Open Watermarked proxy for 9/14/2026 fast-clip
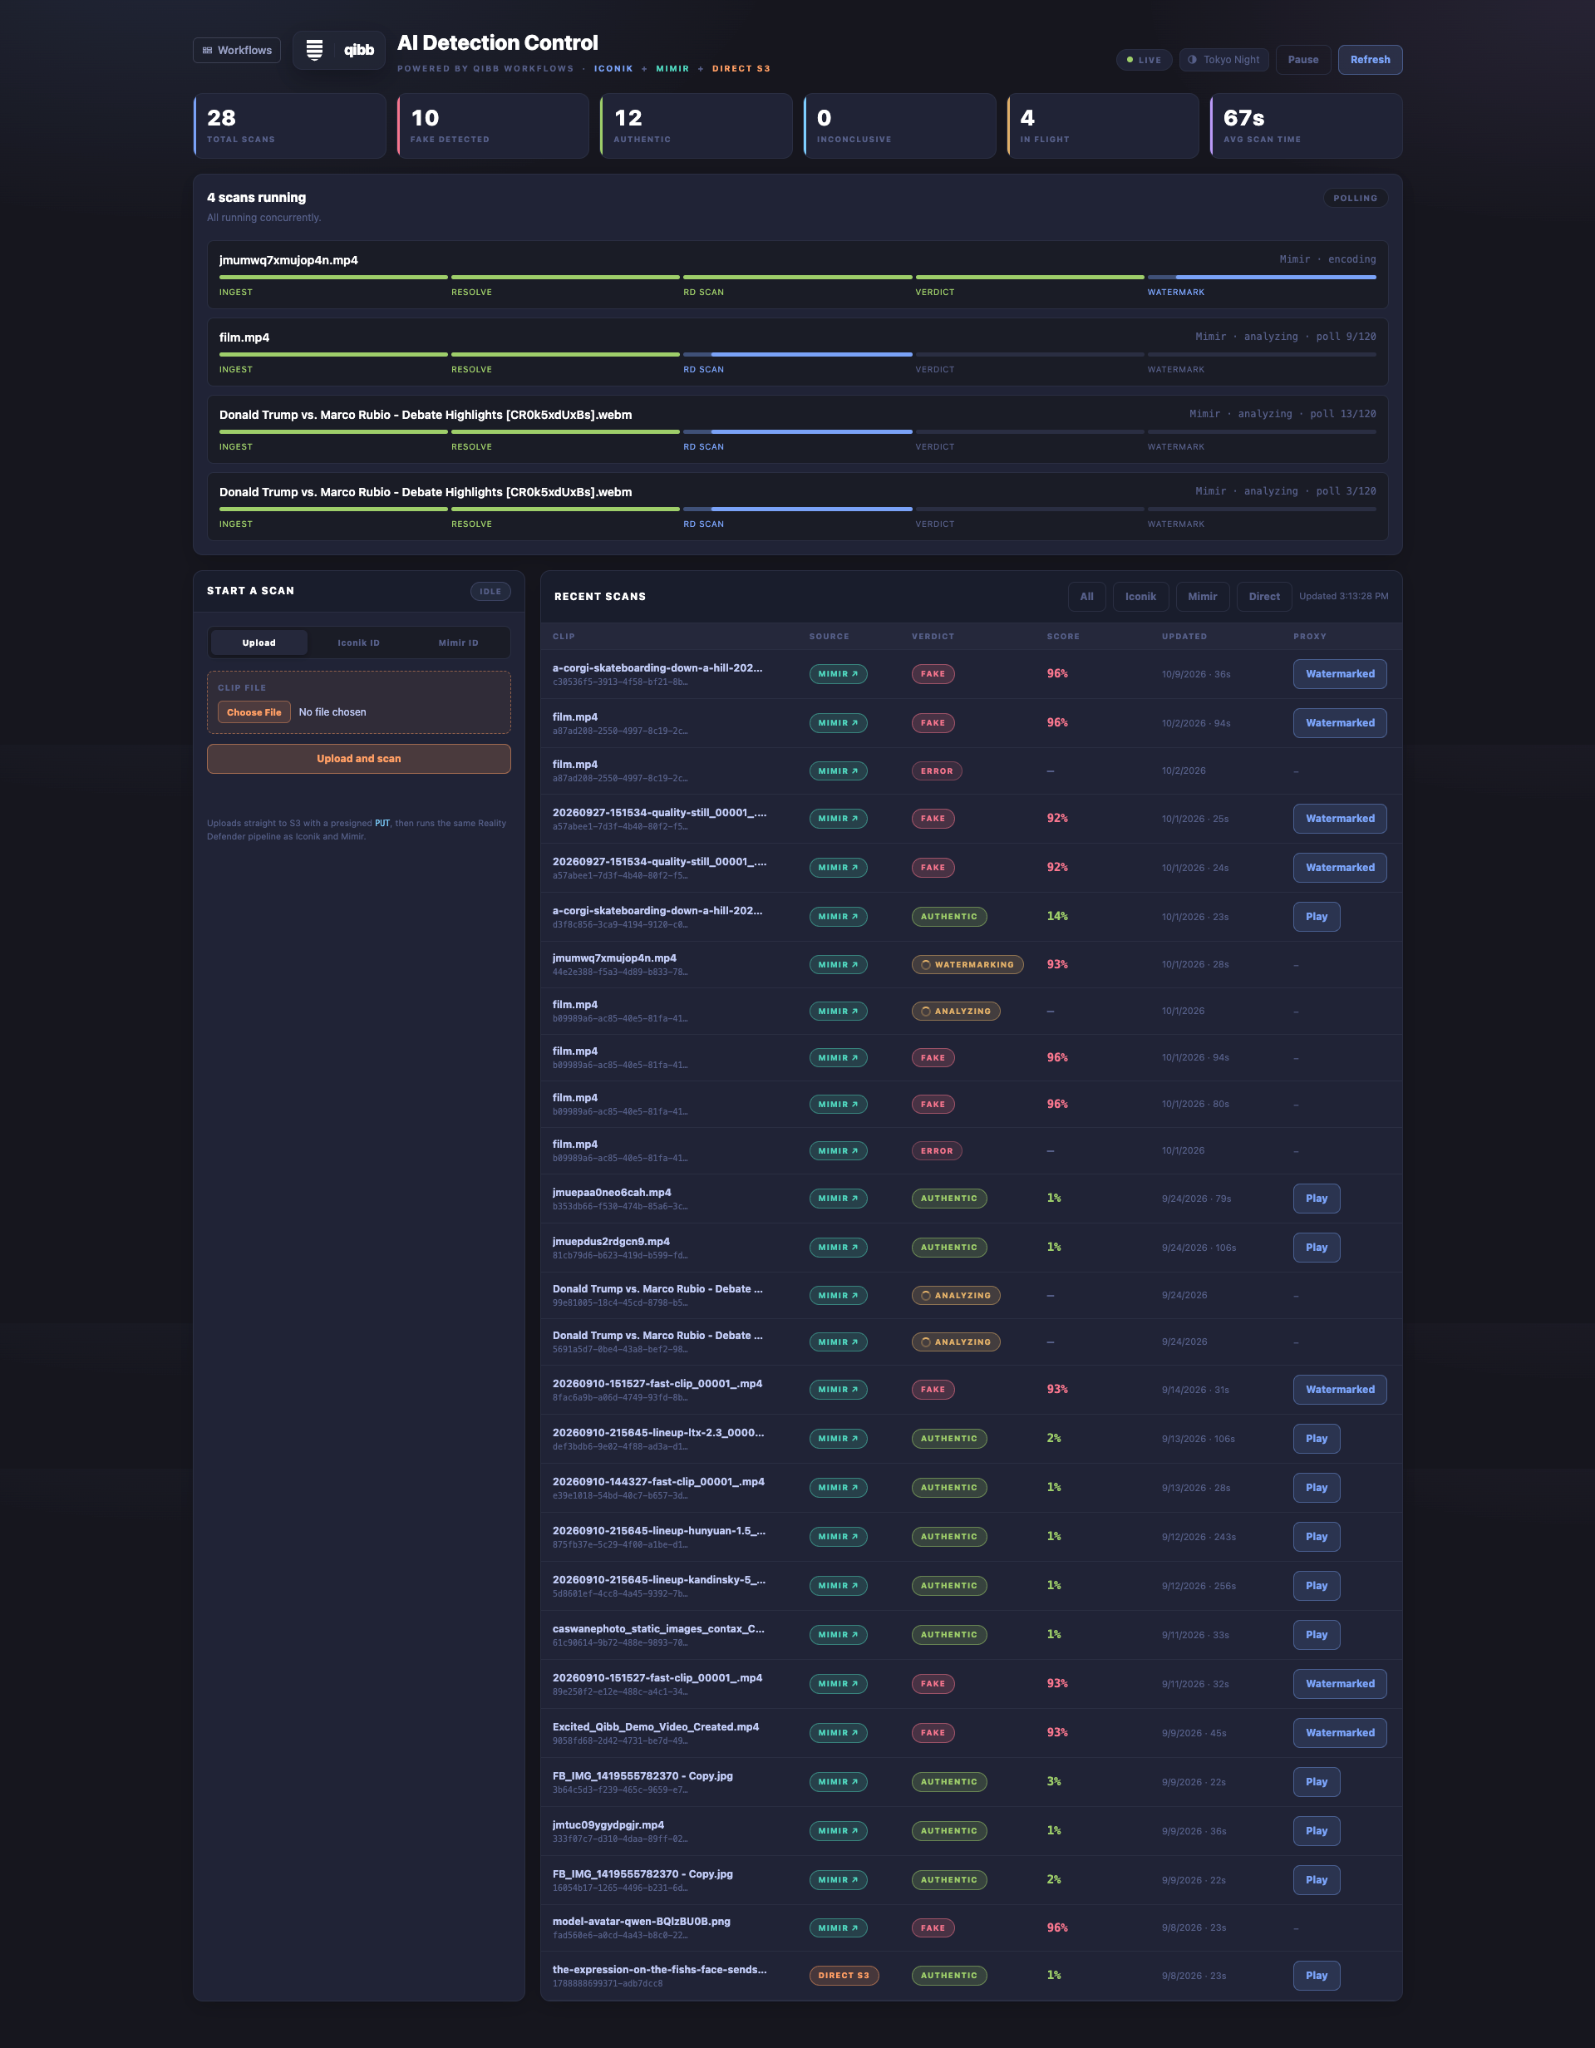1595x2048 pixels. tap(1340, 1390)
